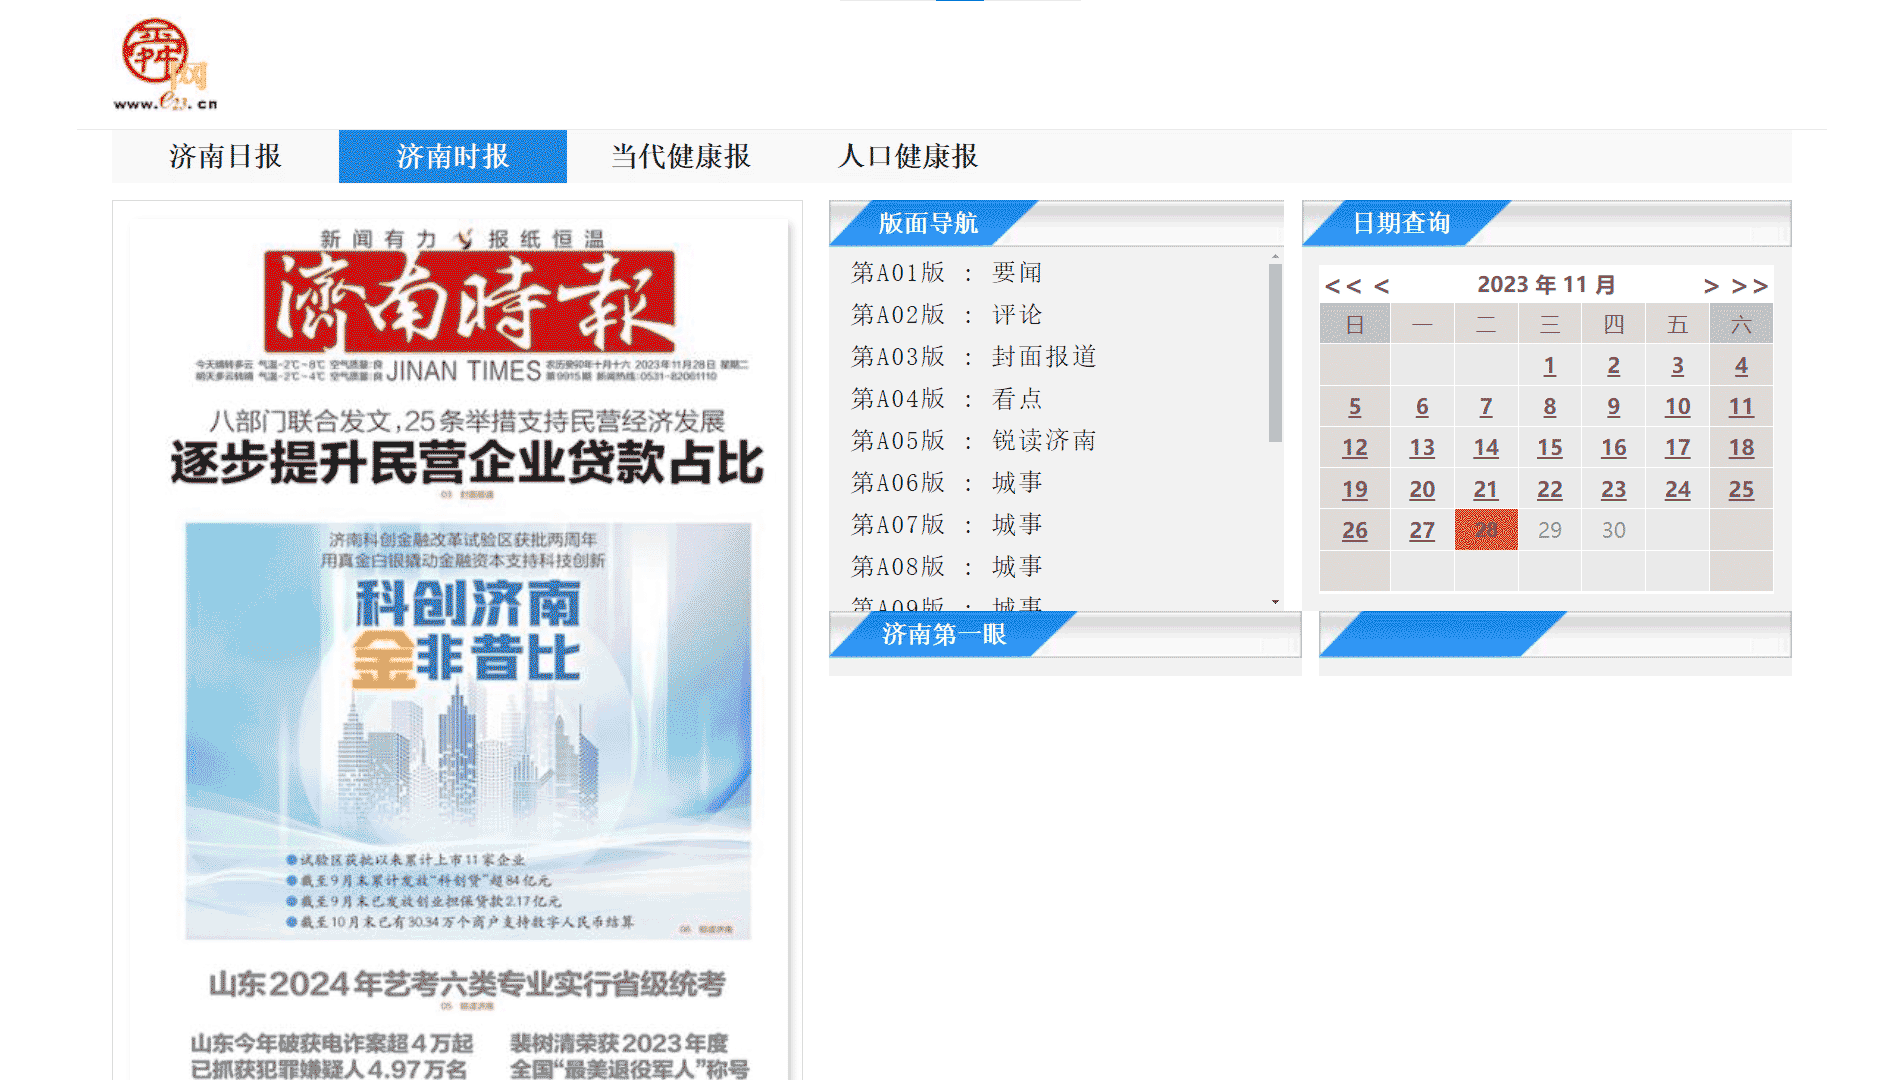Image resolution: width=1902 pixels, height=1080 pixels.
Task: Go to previous month with < arrow
Action: coord(1382,286)
